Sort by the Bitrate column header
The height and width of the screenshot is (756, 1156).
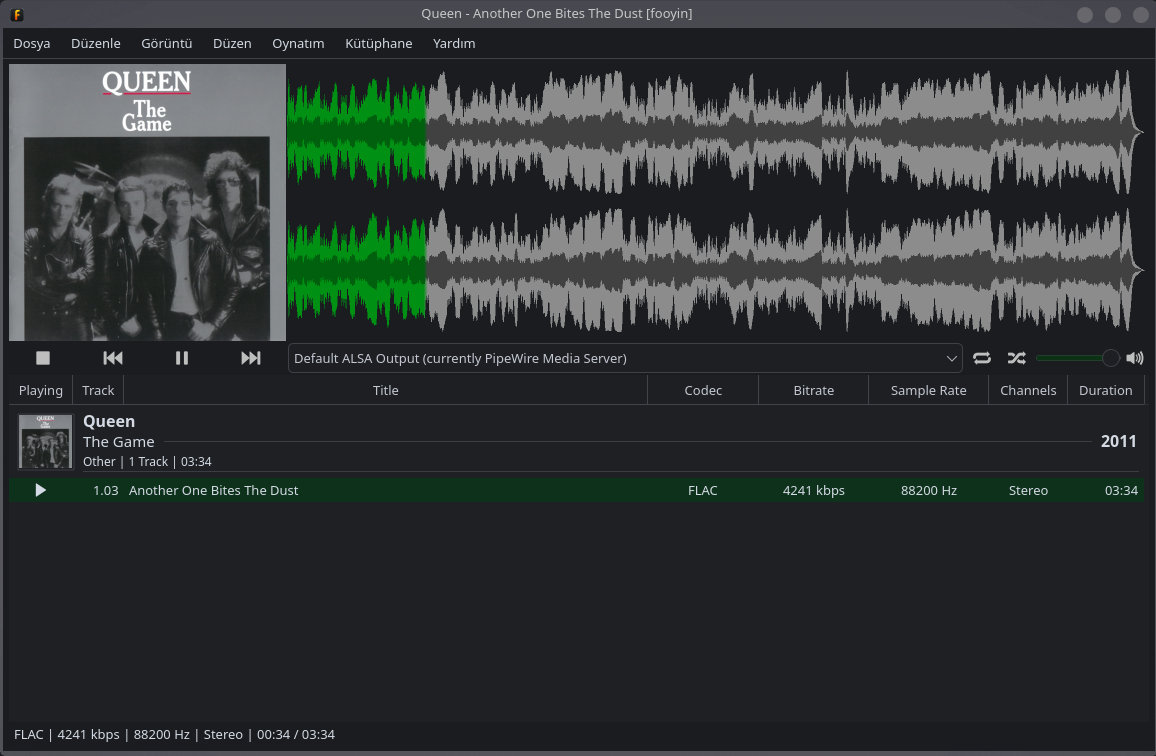pyautogui.click(x=813, y=390)
